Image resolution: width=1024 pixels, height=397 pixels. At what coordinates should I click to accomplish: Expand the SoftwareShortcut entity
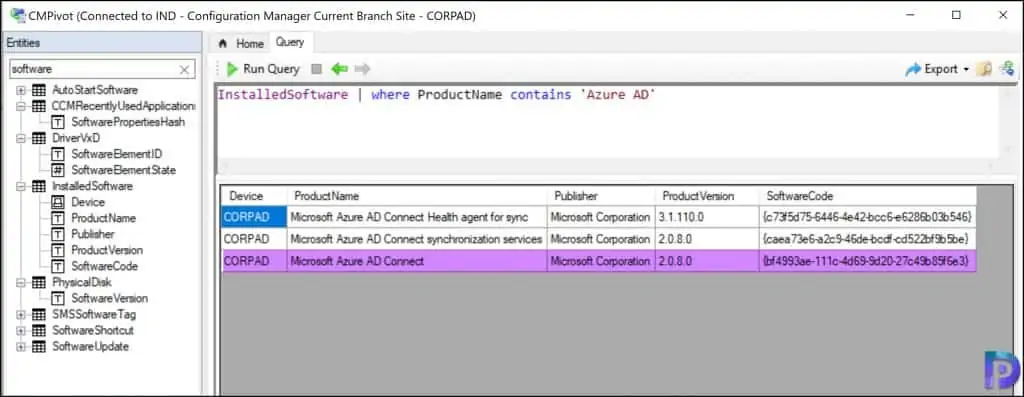[21, 330]
